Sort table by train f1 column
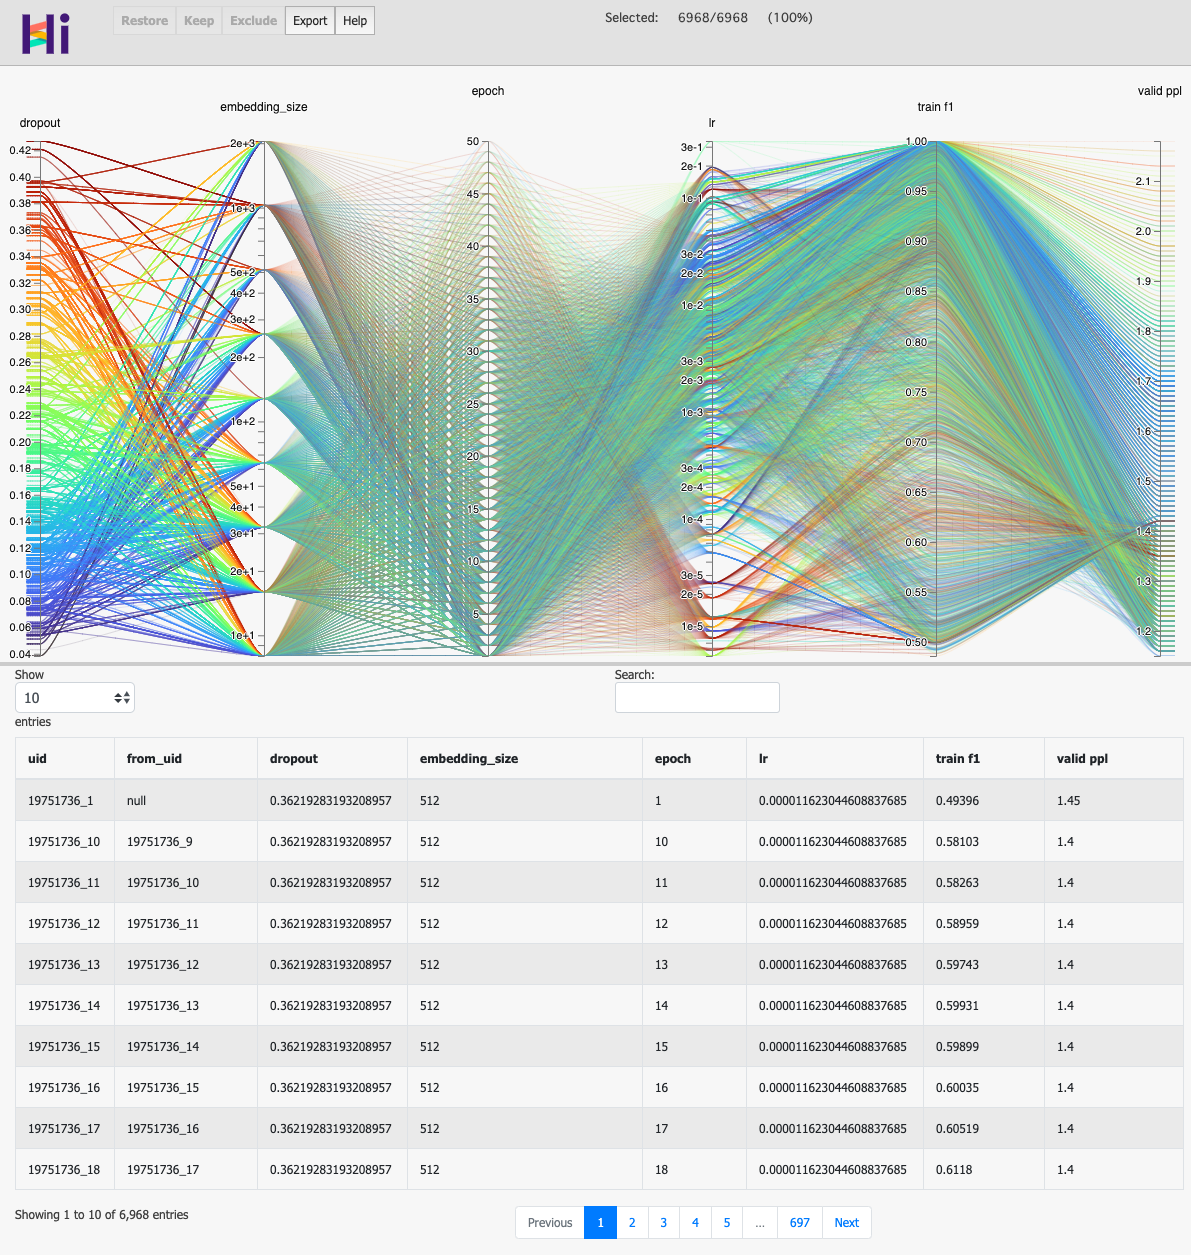 coord(958,758)
